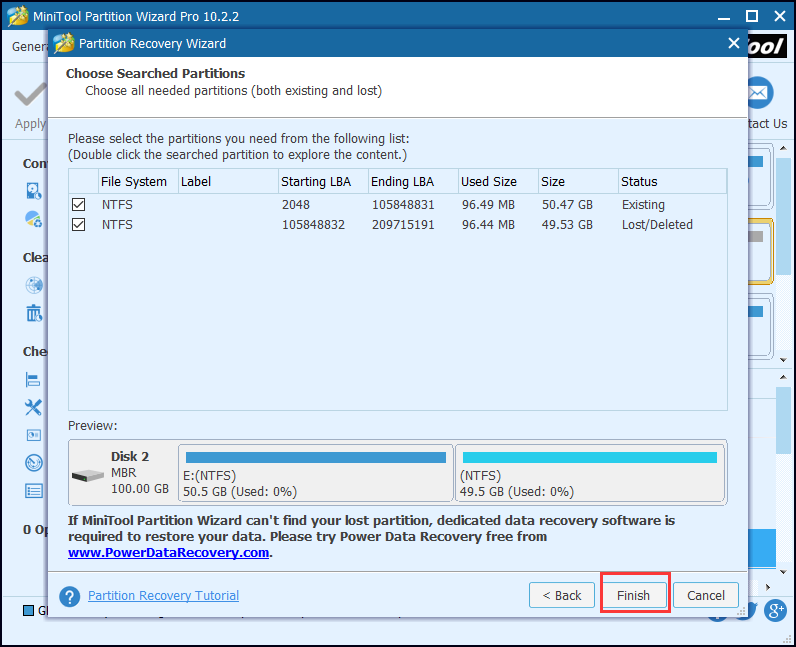Click the Delete All Partitions trash icon
The height and width of the screenshot is (647, 796).
point(34,313)
